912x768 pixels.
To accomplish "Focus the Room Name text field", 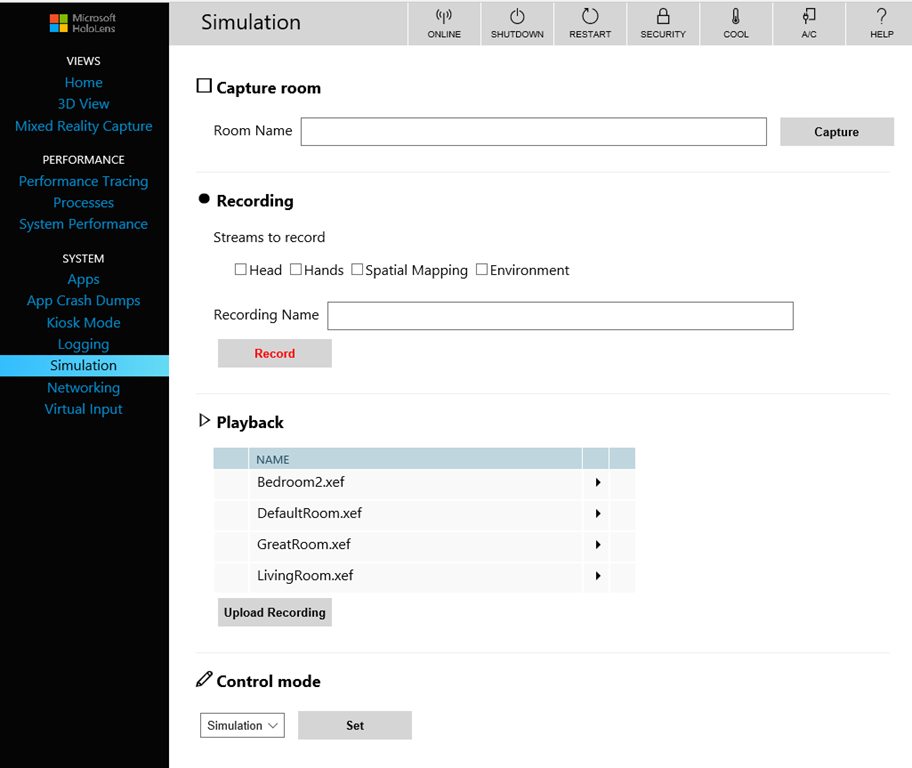I will pos(533,132).
